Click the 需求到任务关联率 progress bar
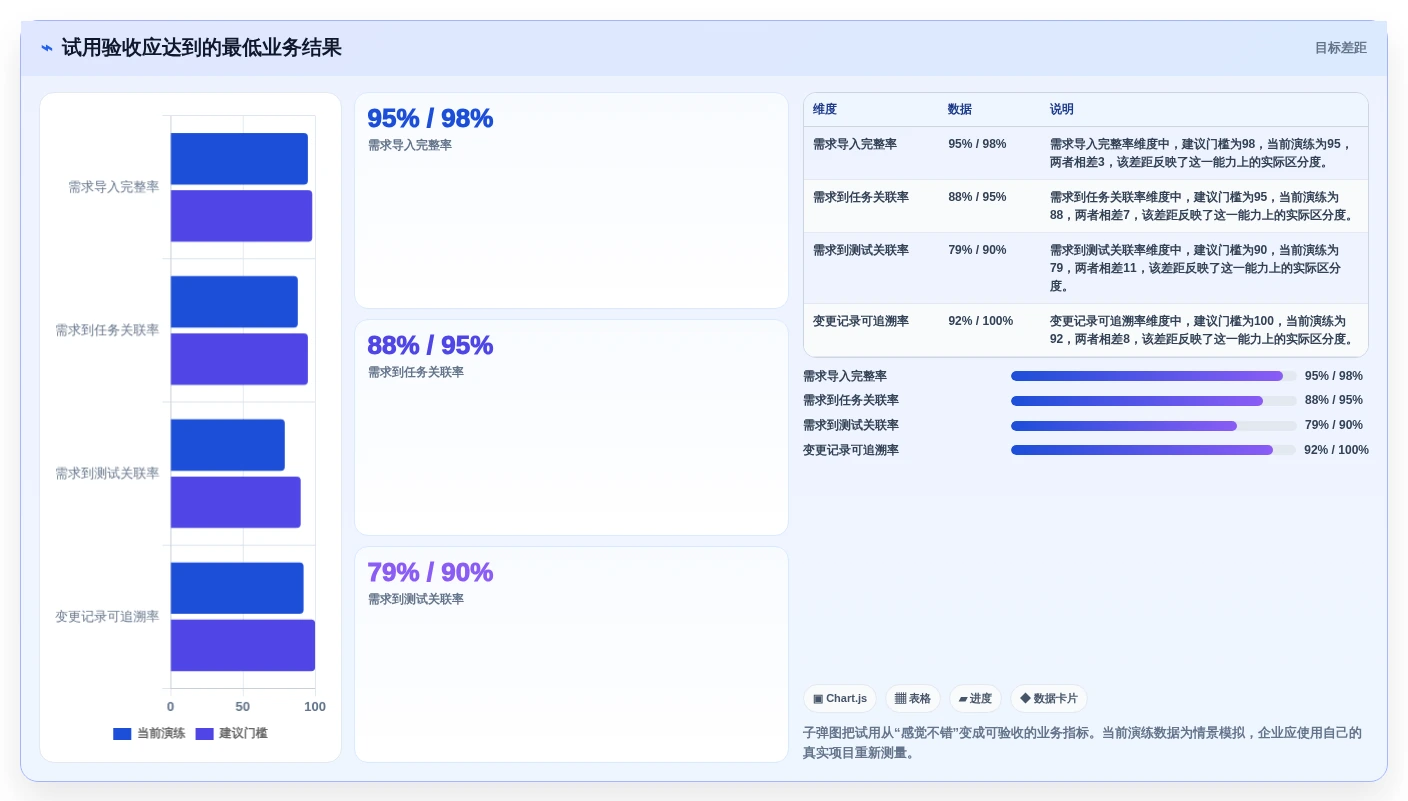 1153,401
